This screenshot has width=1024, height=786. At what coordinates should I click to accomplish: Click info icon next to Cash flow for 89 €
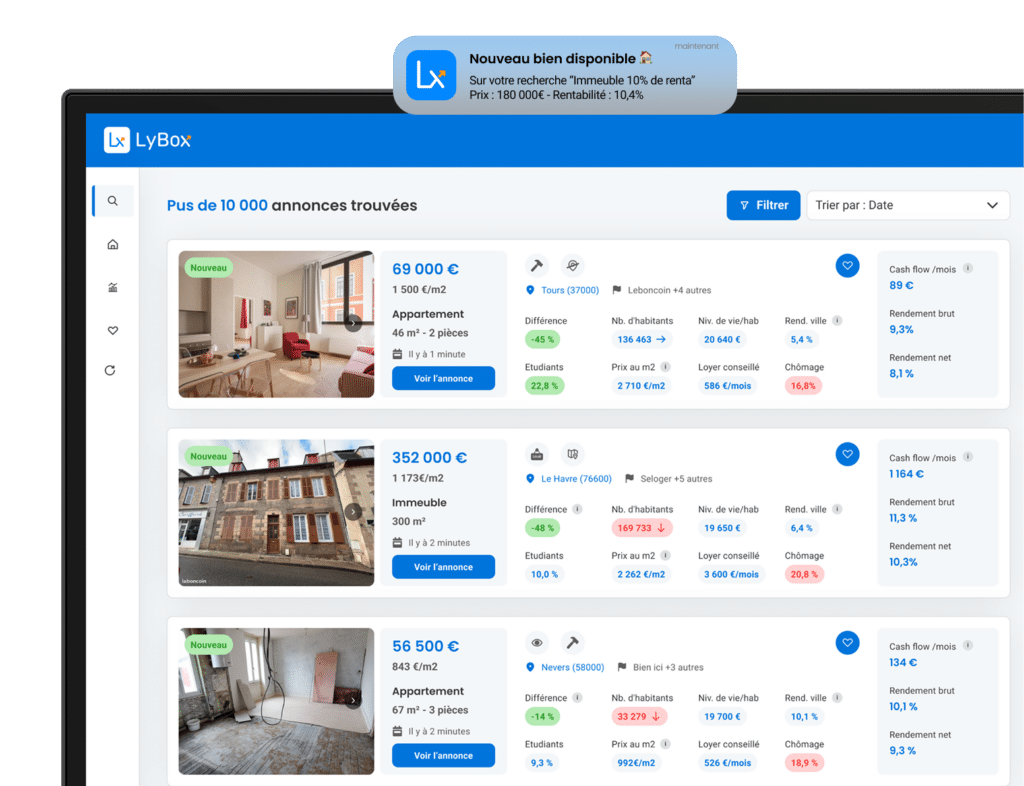(x=968, y=268)
